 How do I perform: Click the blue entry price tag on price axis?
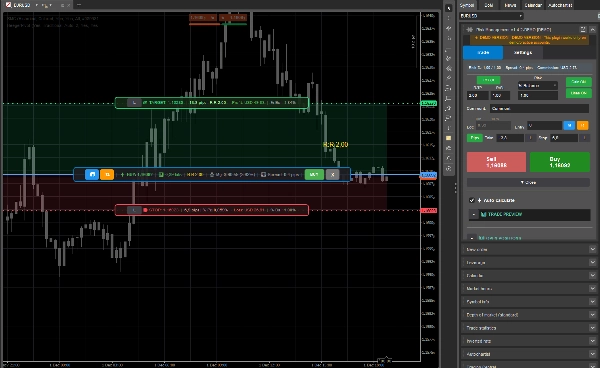[429, 175]
